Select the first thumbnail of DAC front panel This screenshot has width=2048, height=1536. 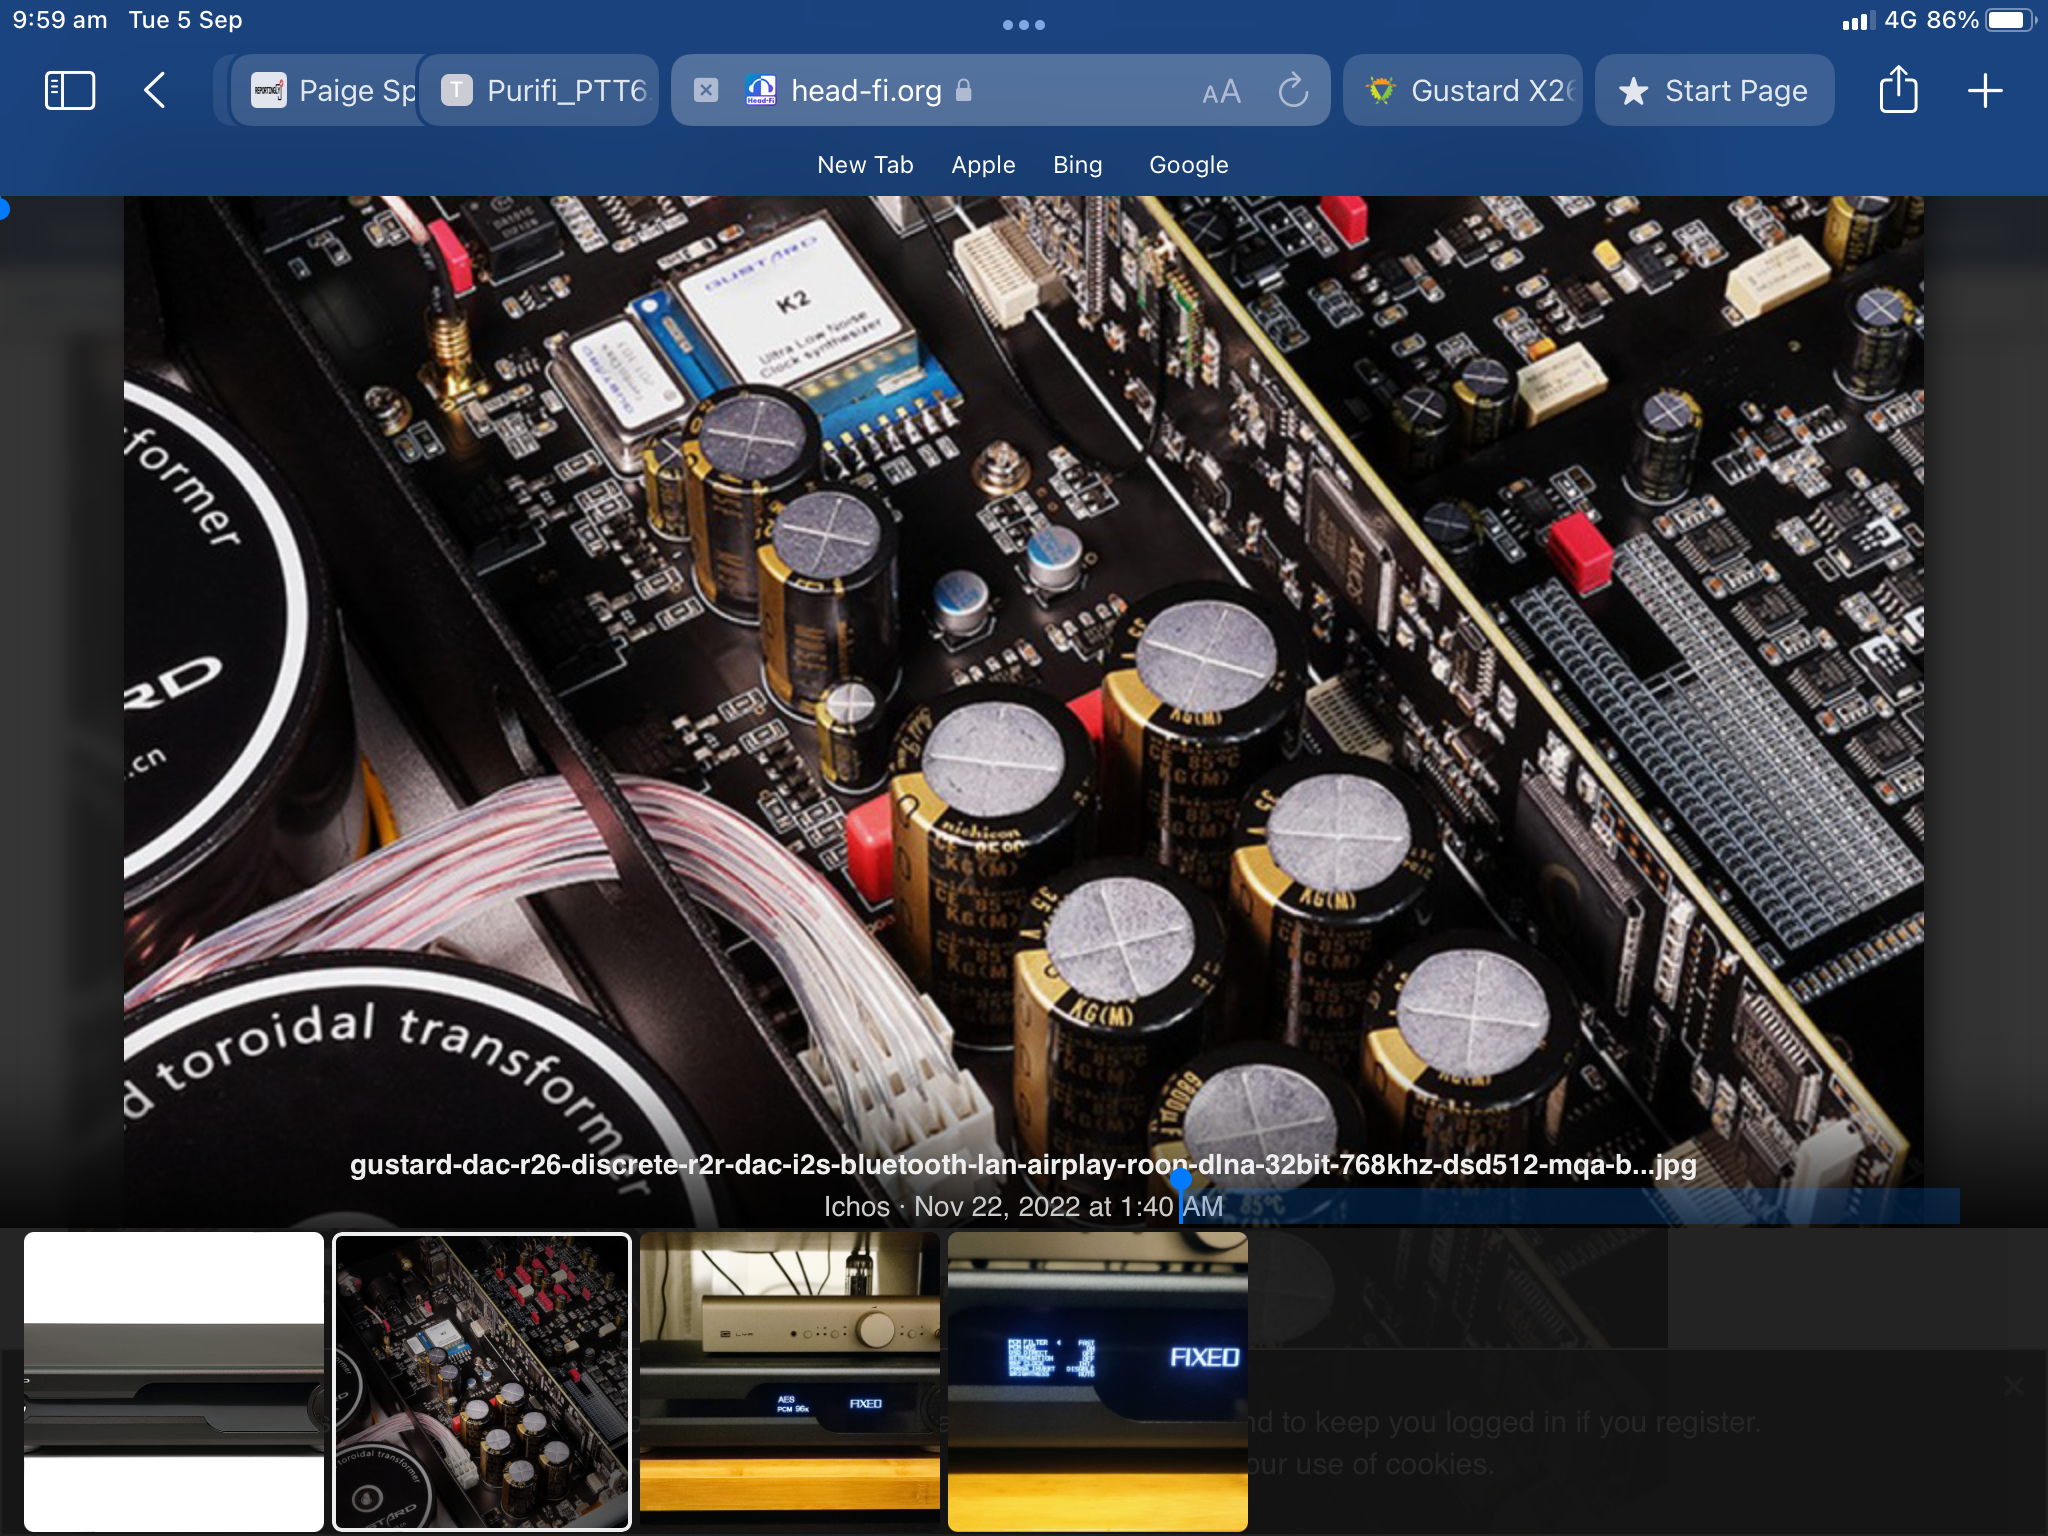pos(174,1382)
